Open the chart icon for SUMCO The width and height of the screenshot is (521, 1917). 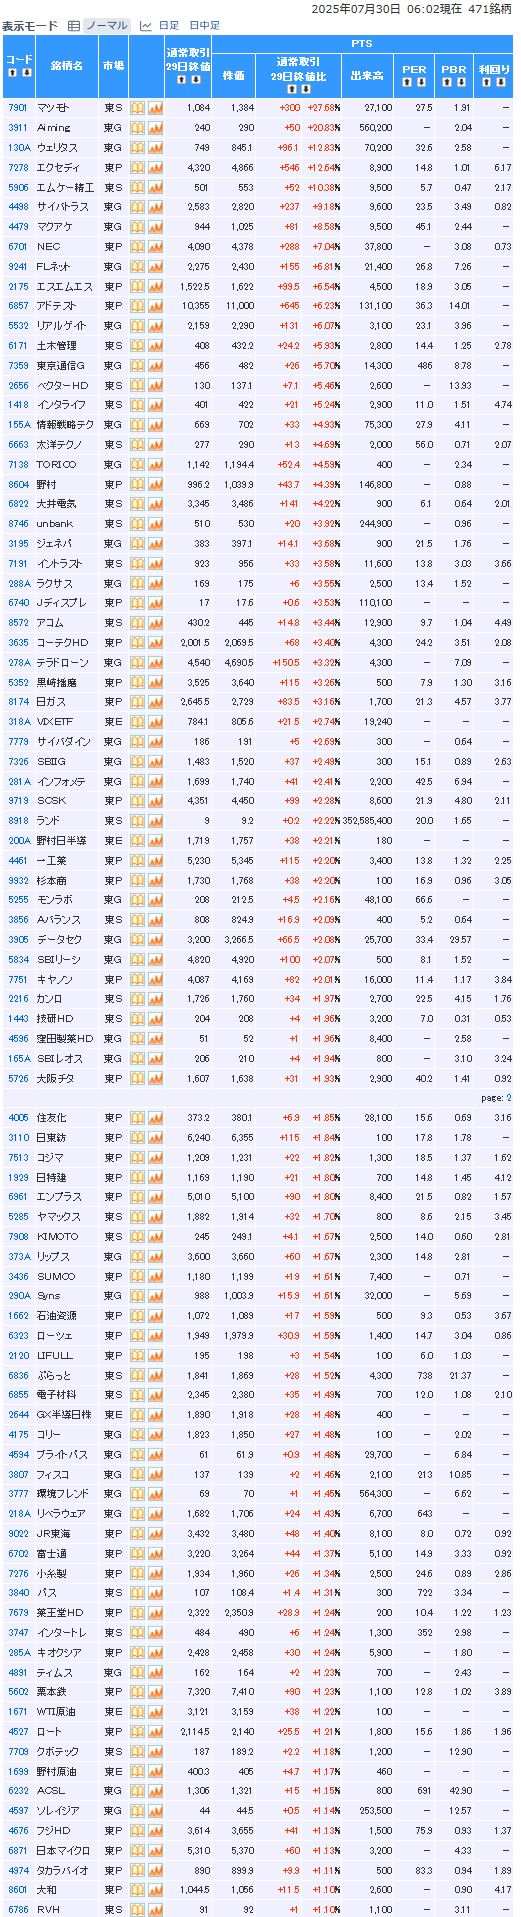155,1276
